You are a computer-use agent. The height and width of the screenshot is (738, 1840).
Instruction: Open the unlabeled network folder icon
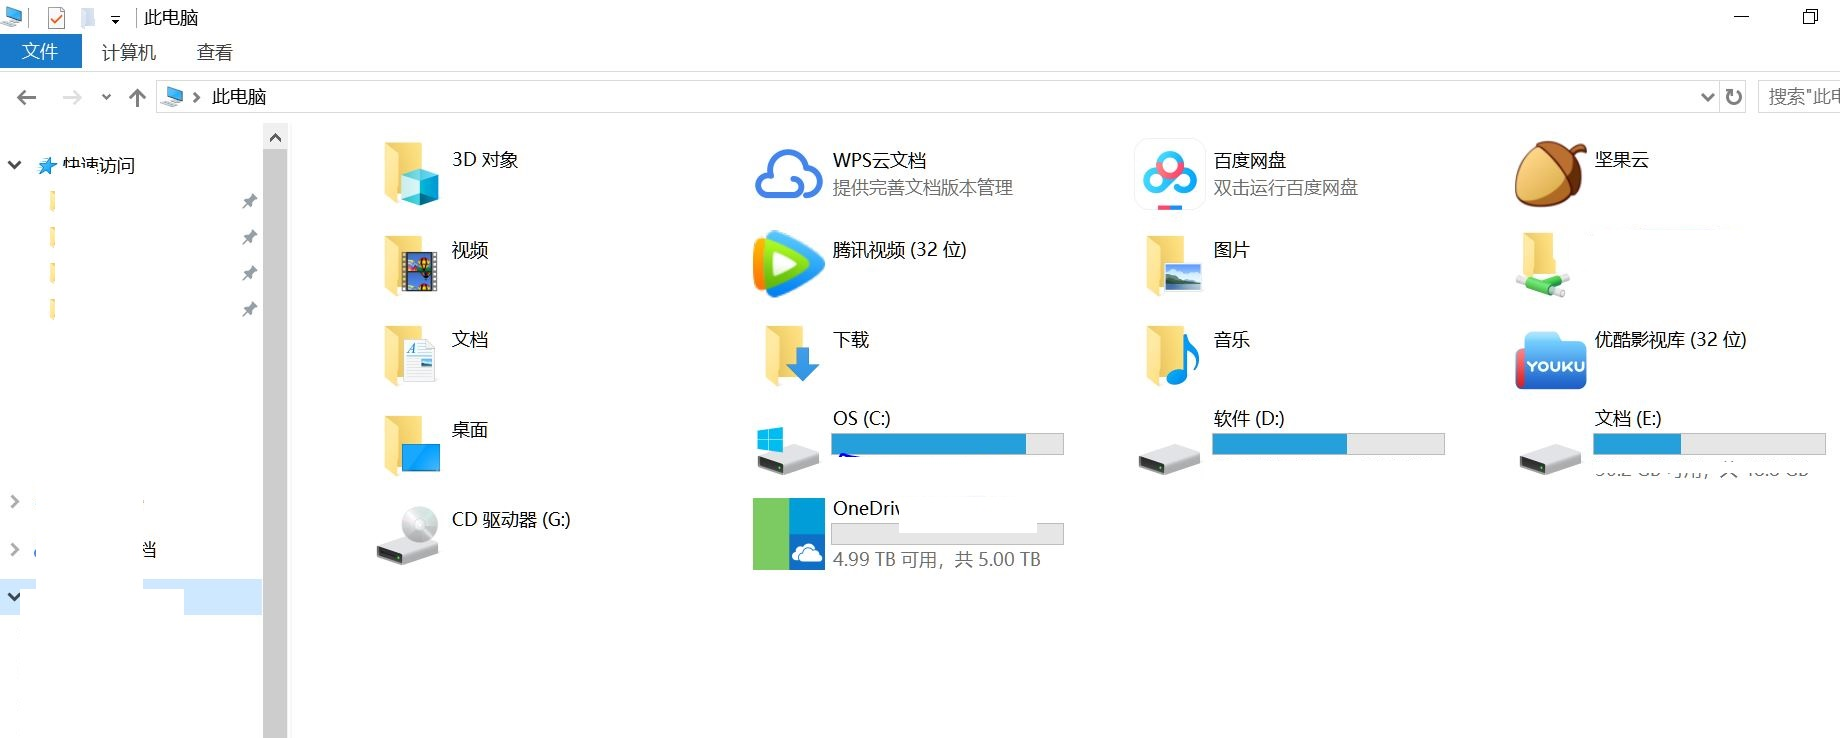coord(1542,264)
